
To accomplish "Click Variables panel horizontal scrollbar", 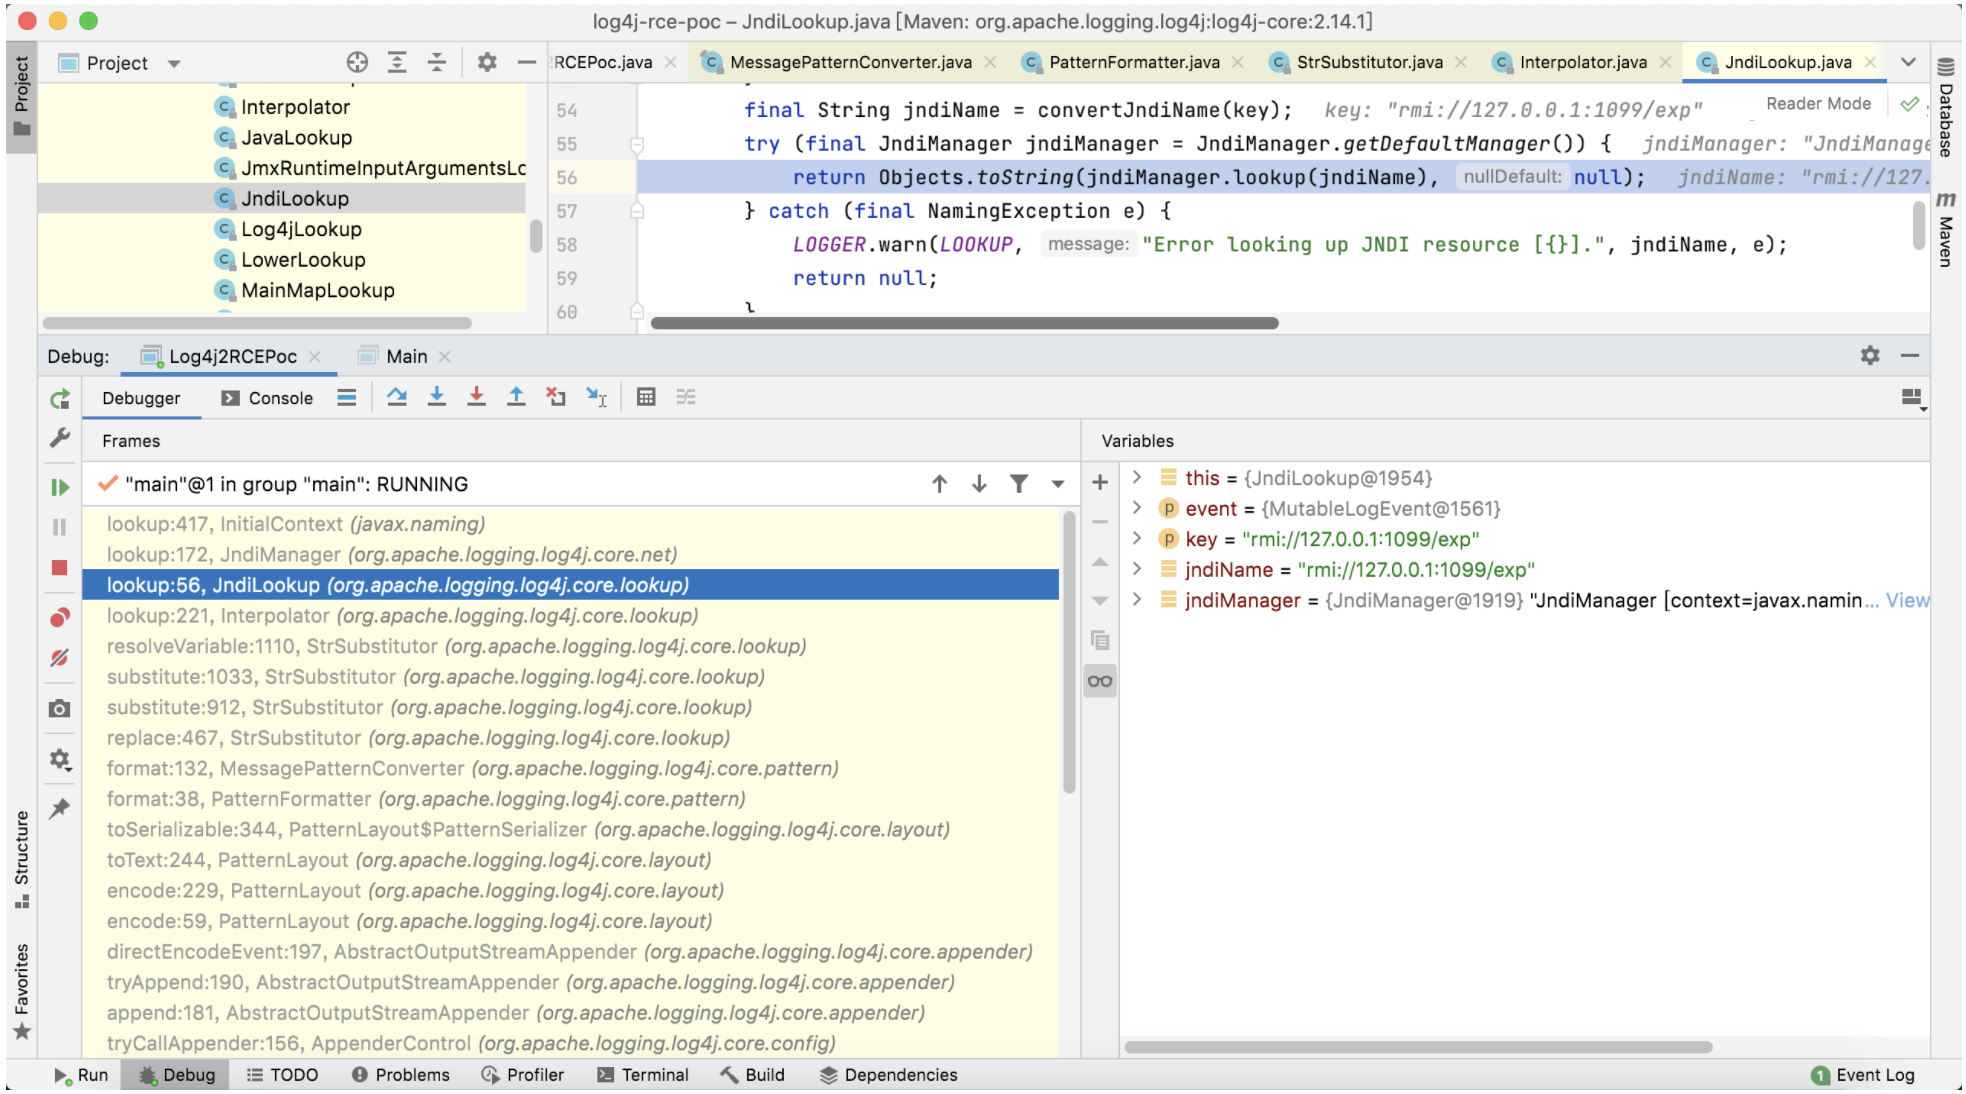I will 1417,1047.
